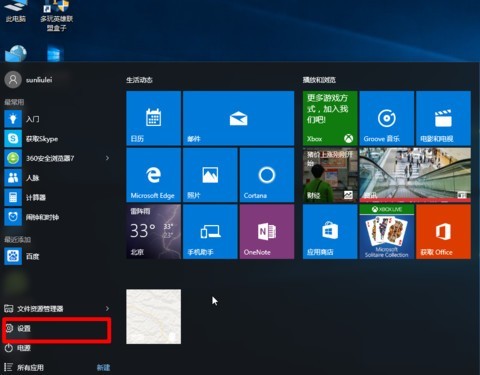Open Settings (设置) in the Start menu
The height and width of the screenshot is (375, 480).
coord(57,328)
